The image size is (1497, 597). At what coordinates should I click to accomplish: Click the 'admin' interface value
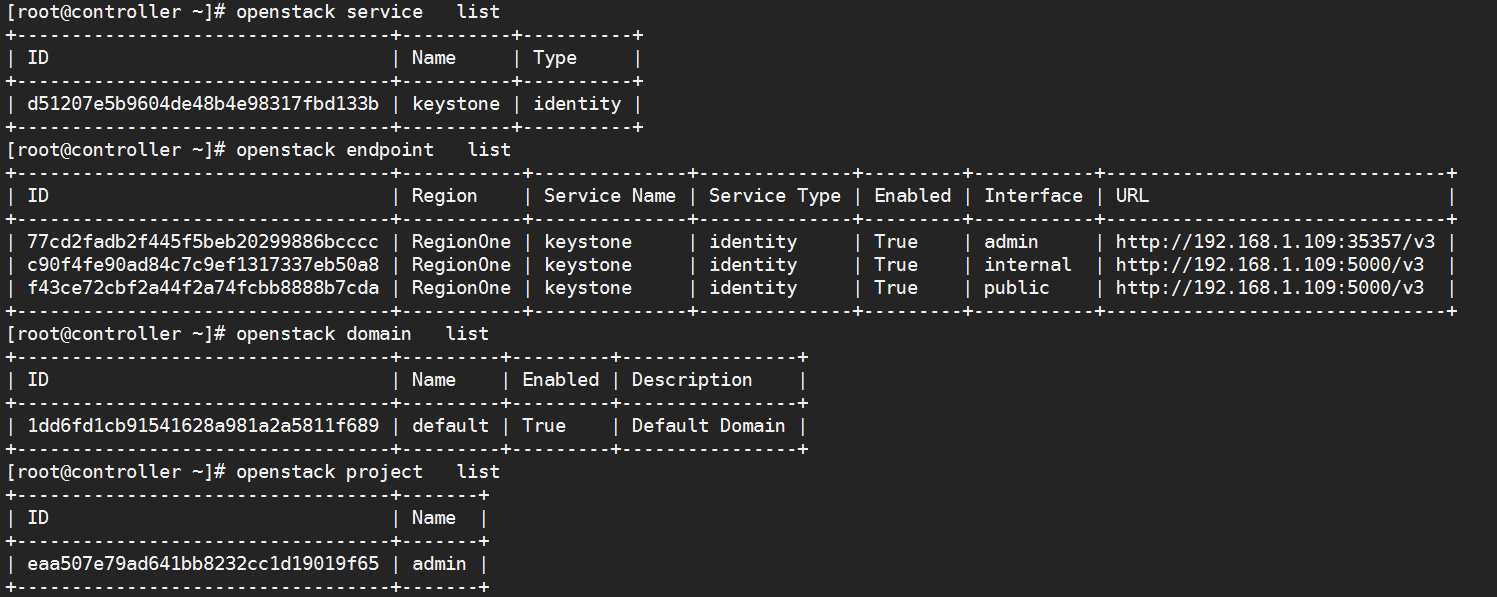click(x=1011, y=242)
